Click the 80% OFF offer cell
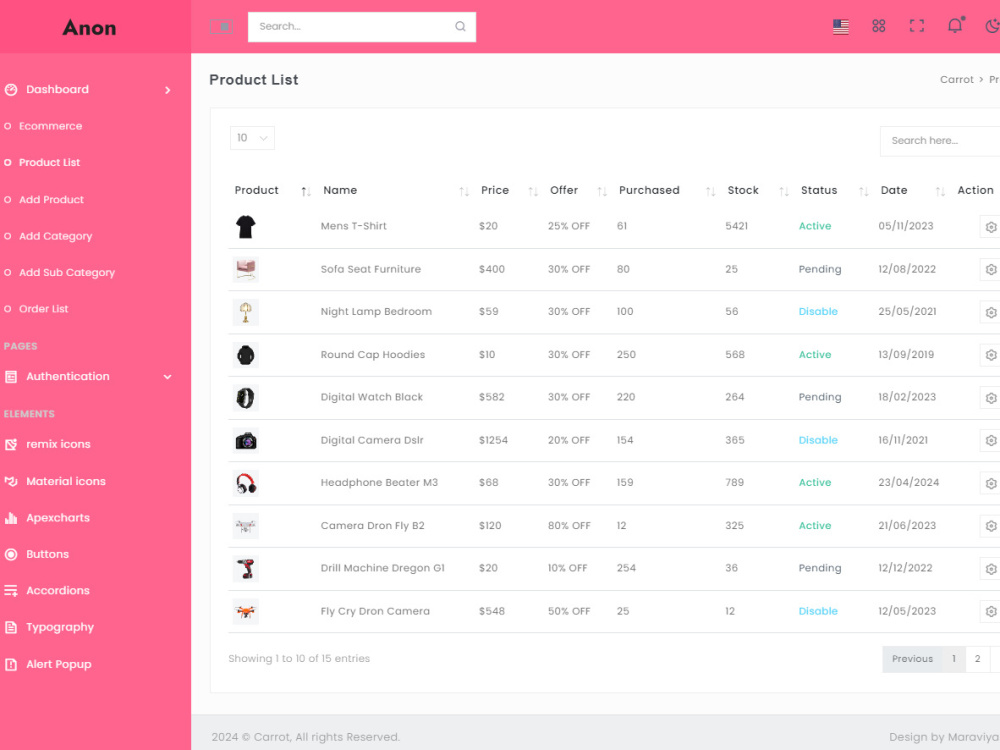This screenshot has height=750, width=1000. click(569, 526)
